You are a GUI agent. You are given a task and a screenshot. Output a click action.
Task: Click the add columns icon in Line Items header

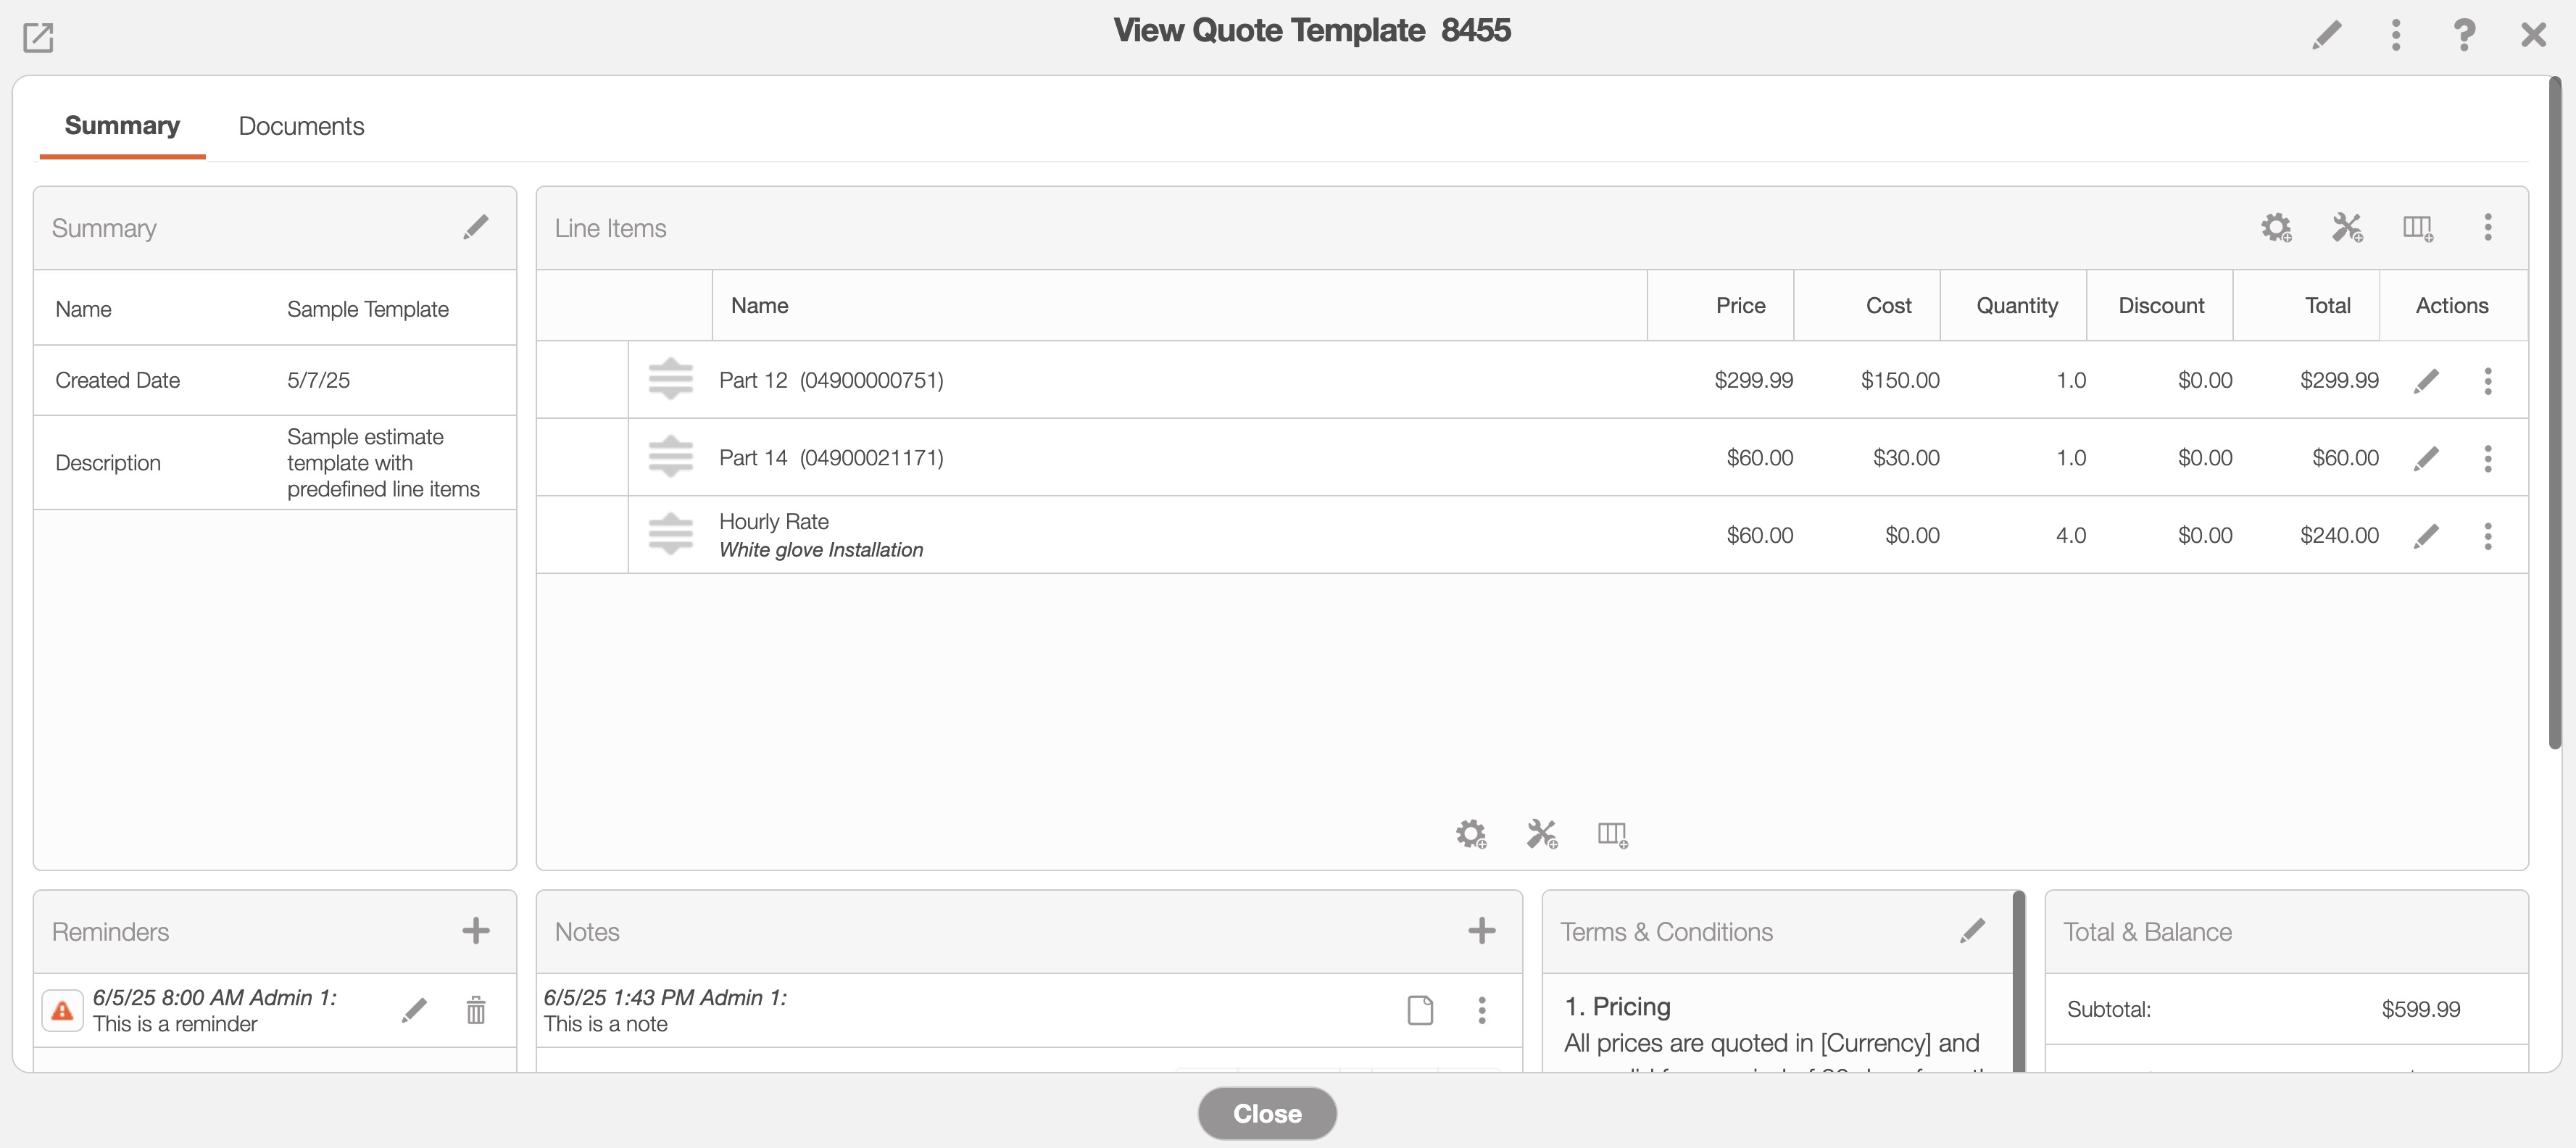(2417, 227)
